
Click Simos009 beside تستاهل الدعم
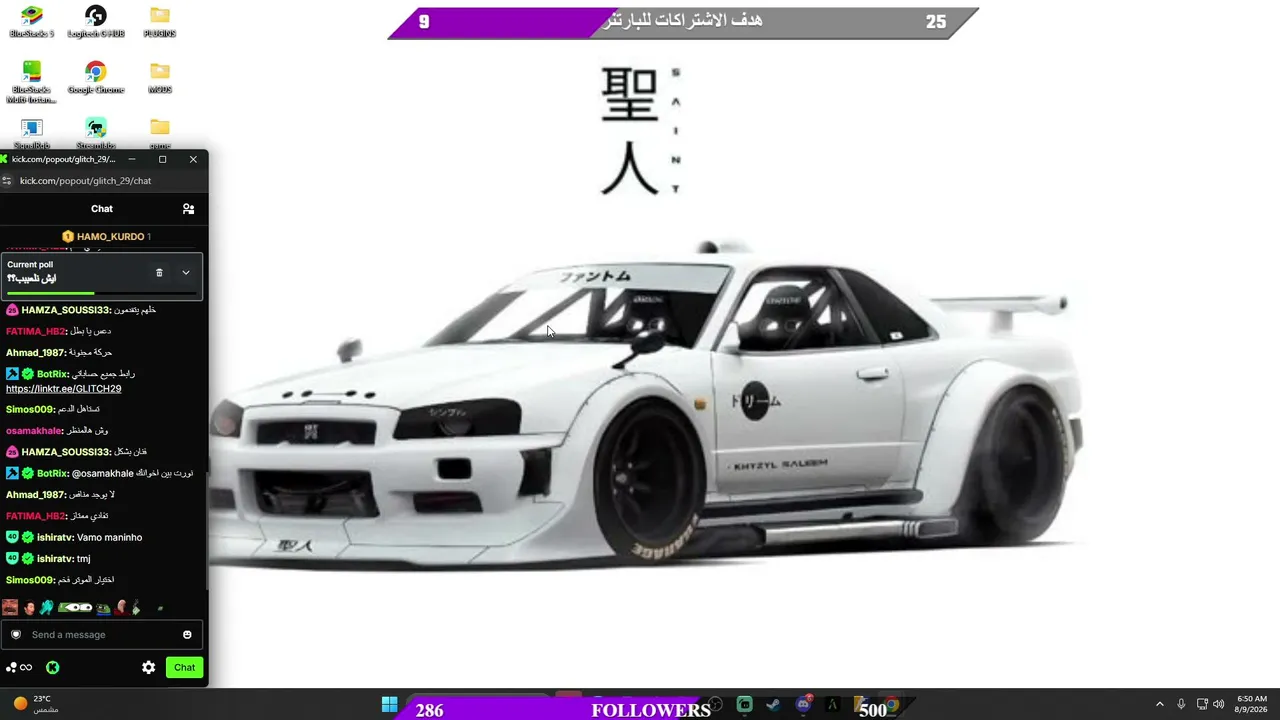pyautogui.click(x=29, y=409)
